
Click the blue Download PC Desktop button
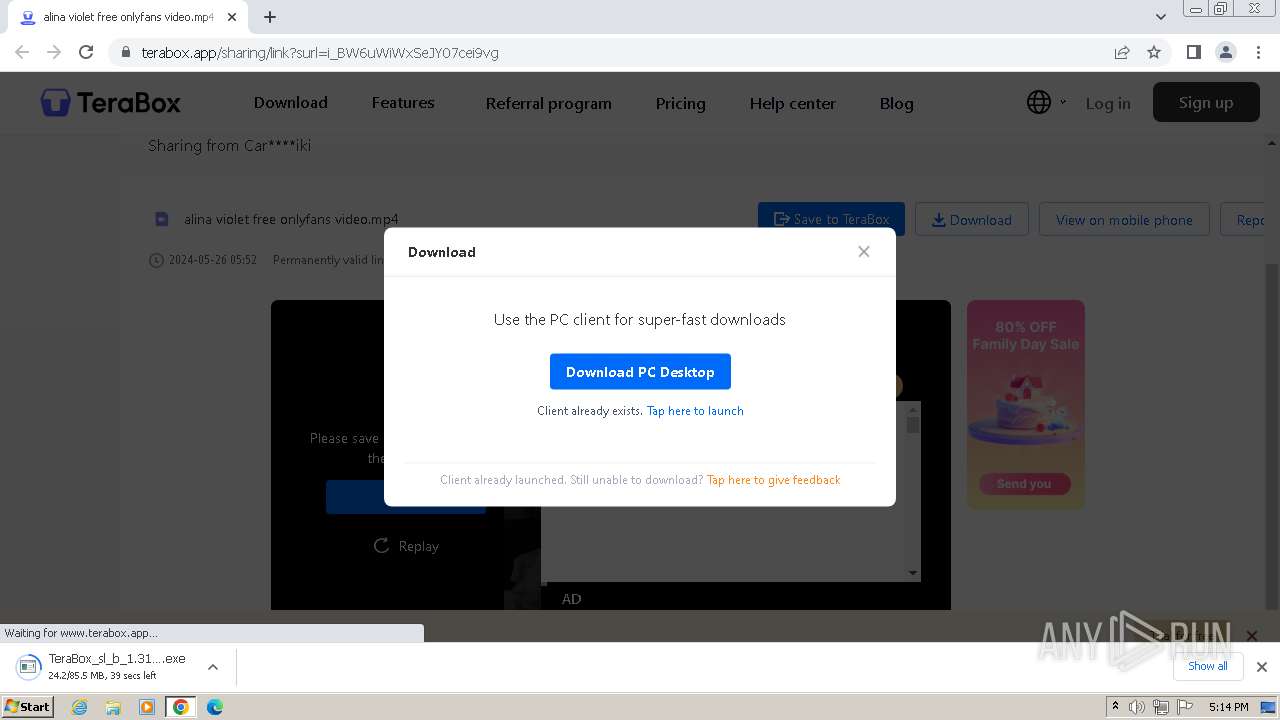tap(640, 372)
